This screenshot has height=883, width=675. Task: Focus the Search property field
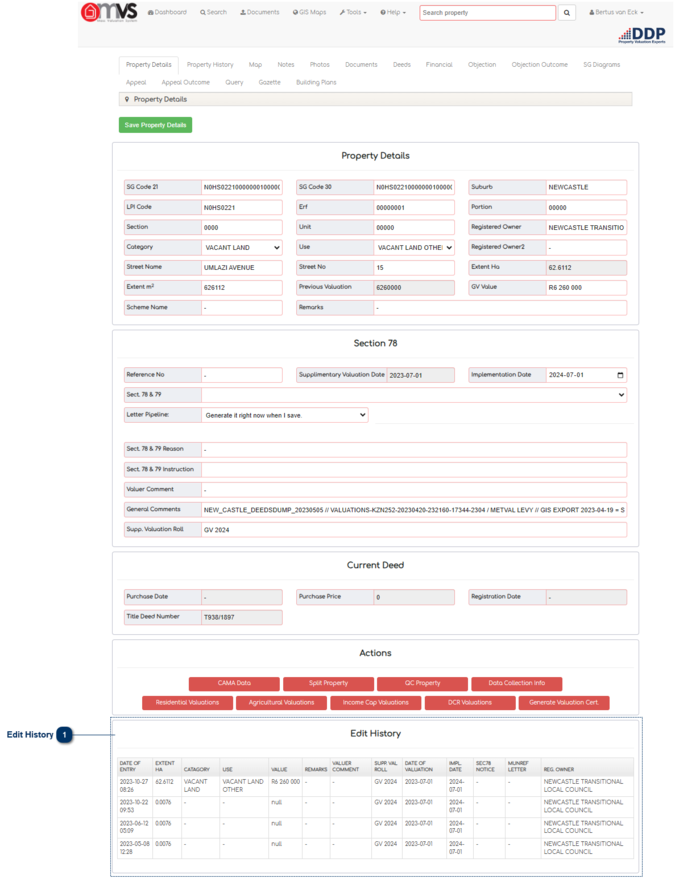tap(488, 12)
